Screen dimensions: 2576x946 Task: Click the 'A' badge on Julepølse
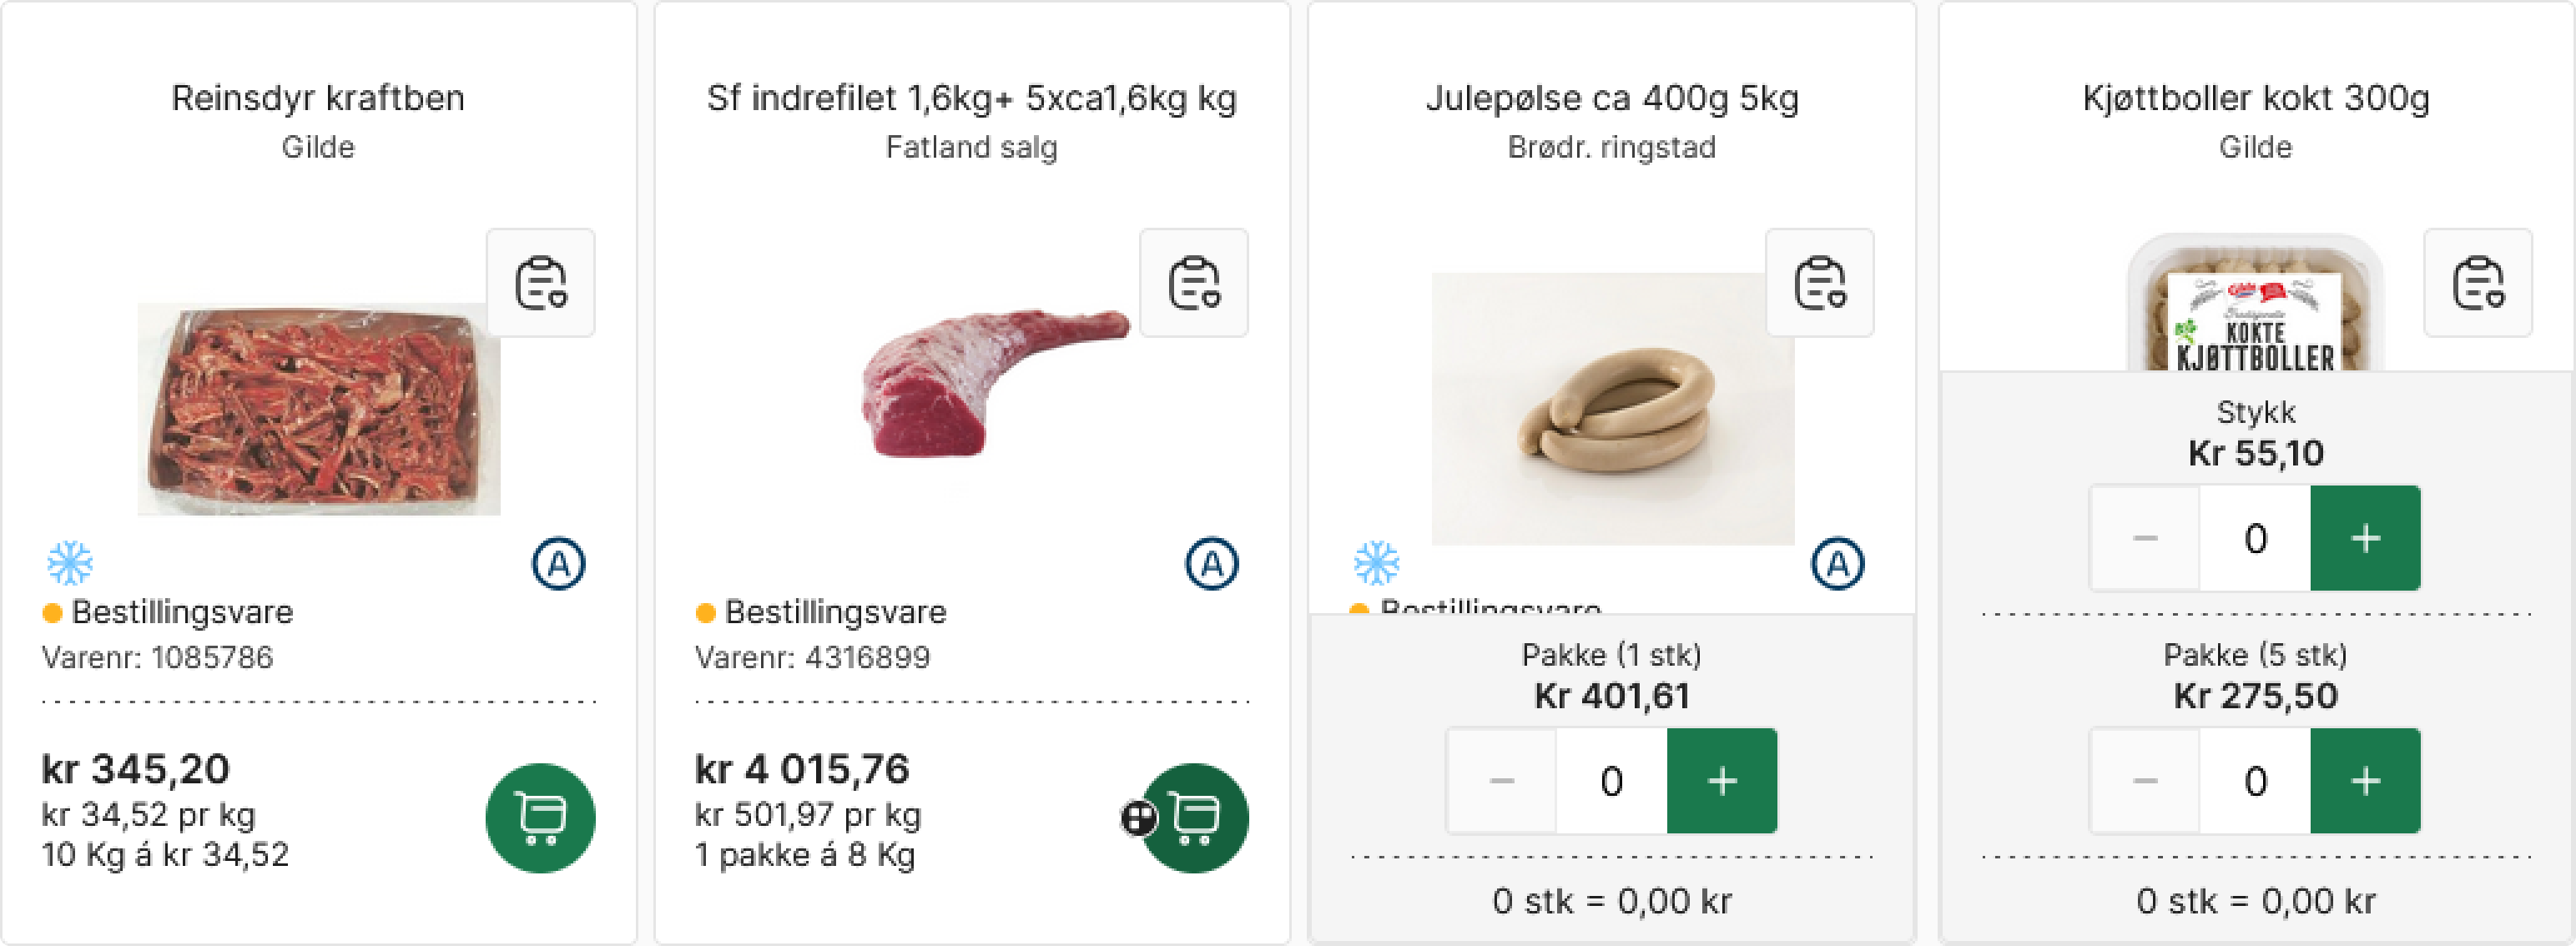pyautogui.click(x=1837, y=564)
